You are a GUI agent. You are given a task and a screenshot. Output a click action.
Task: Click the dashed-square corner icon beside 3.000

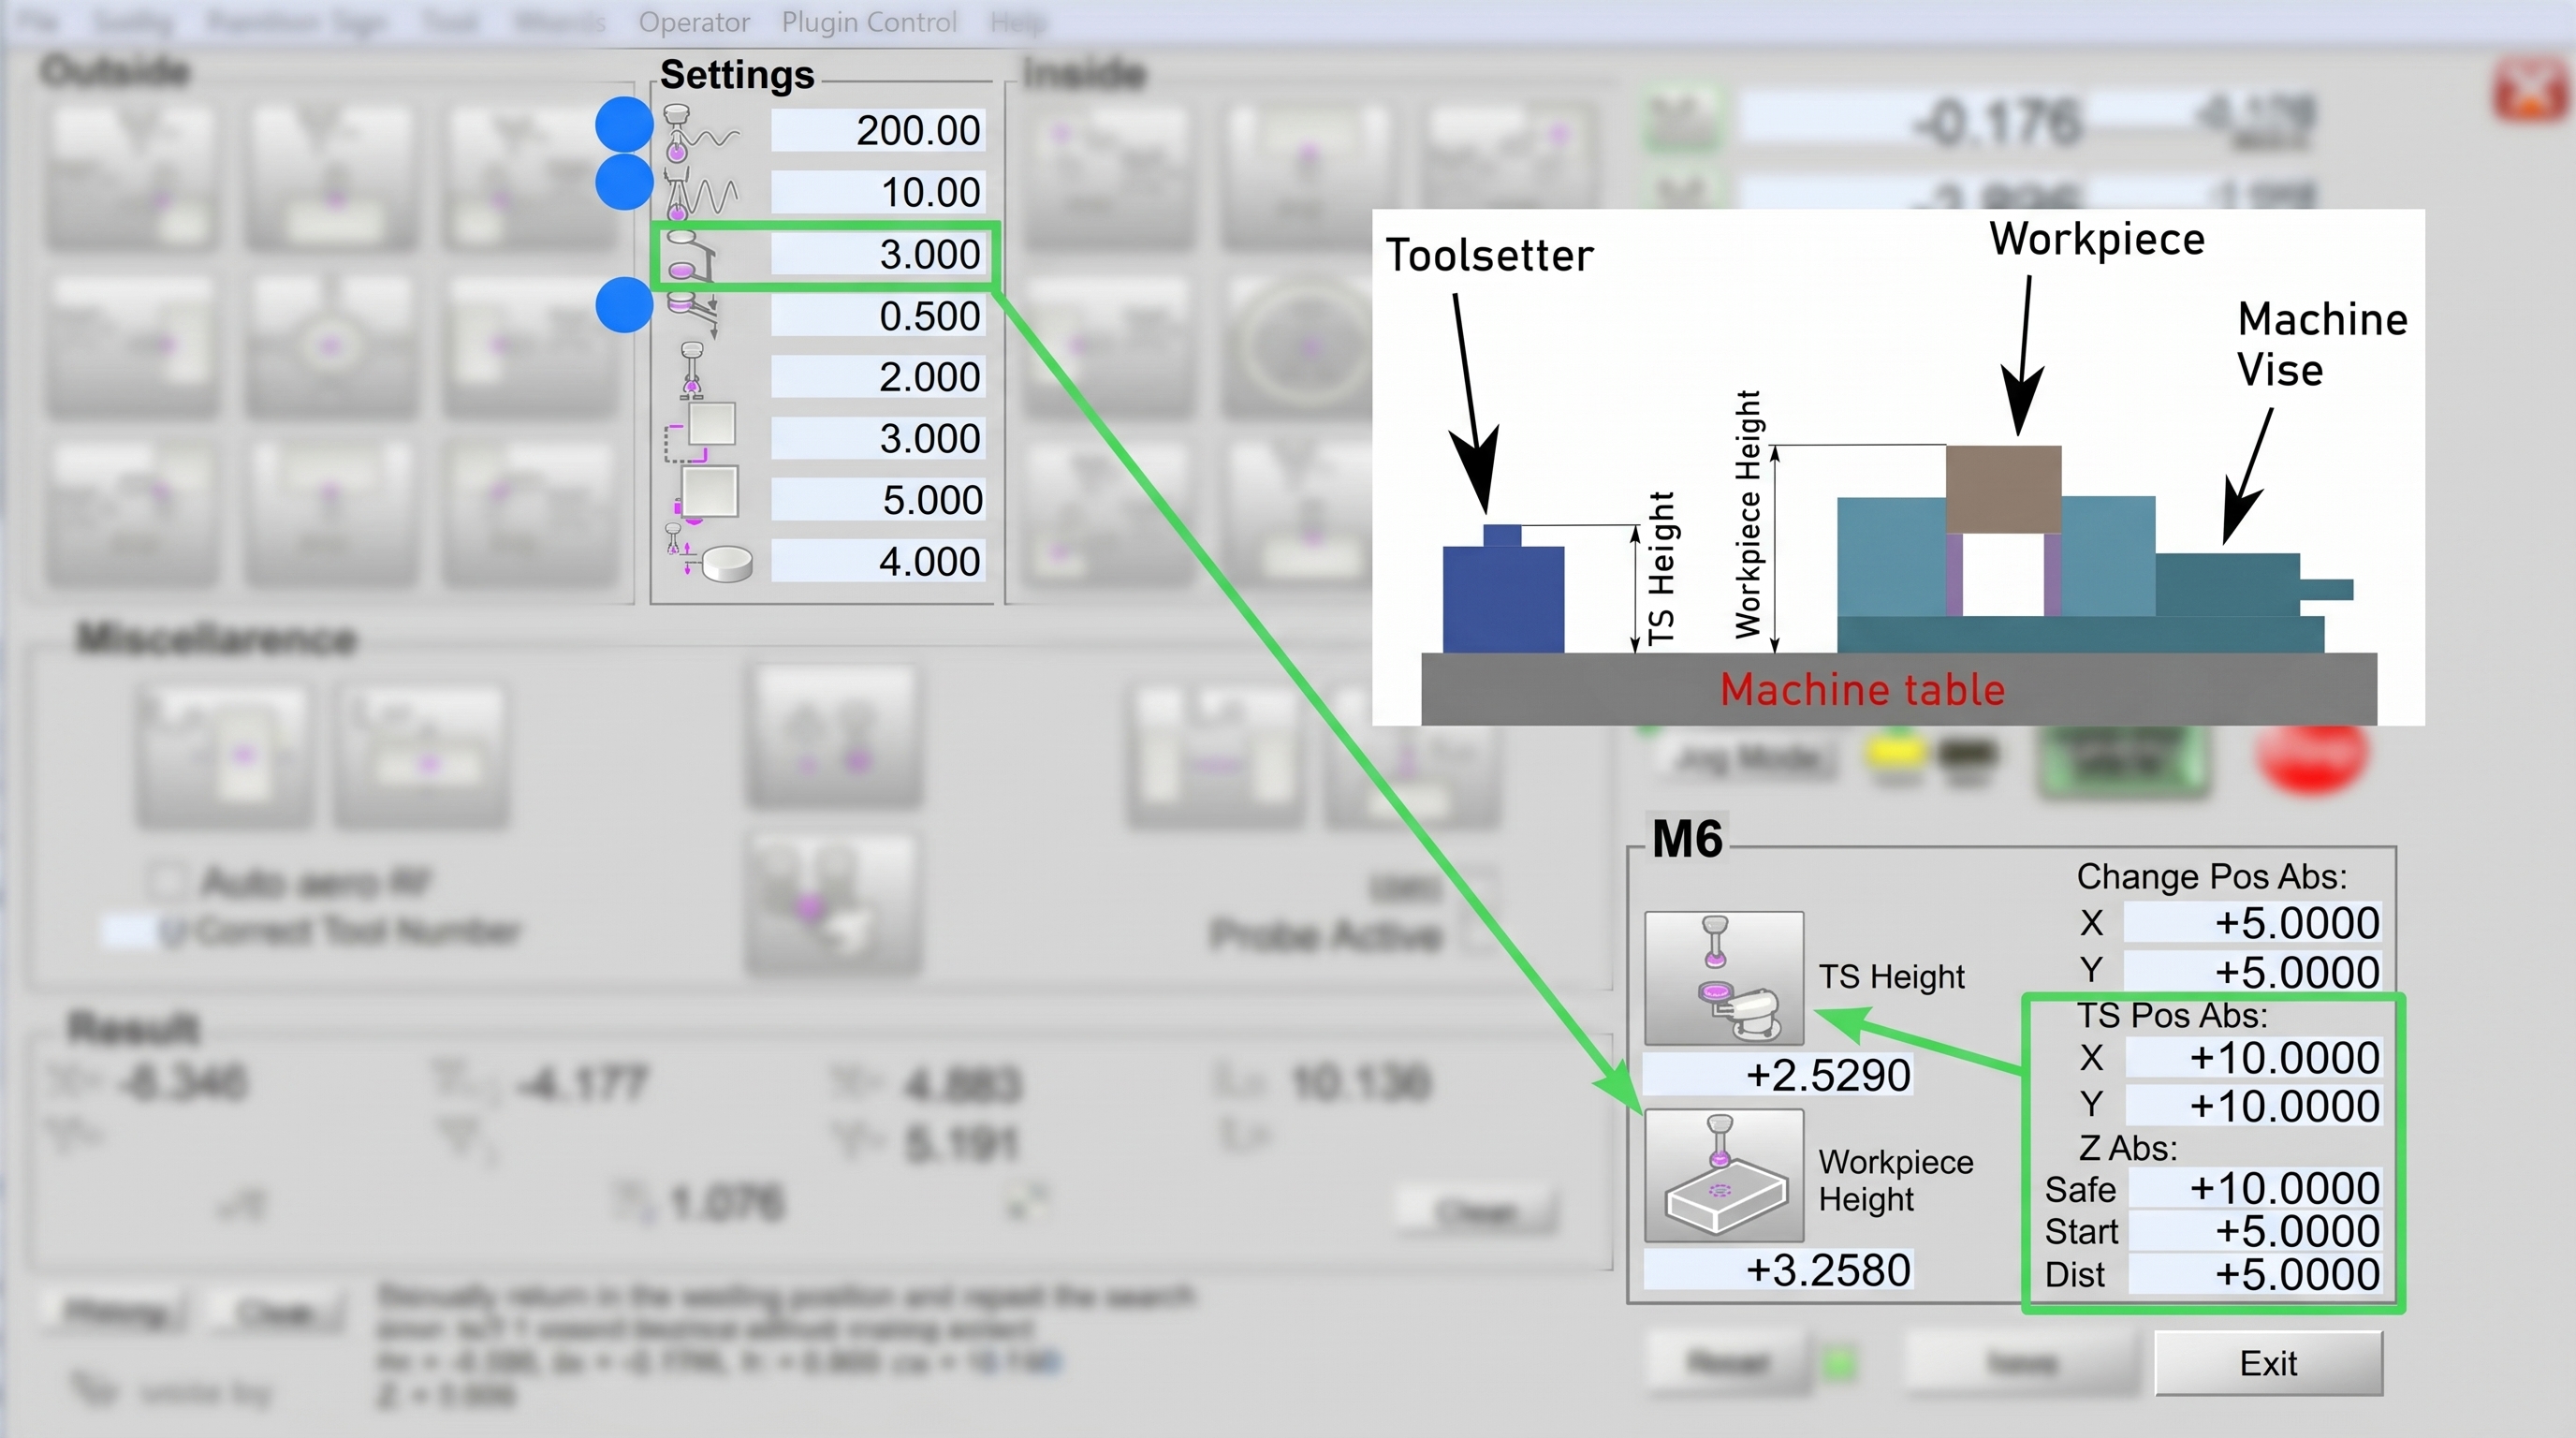700,432
